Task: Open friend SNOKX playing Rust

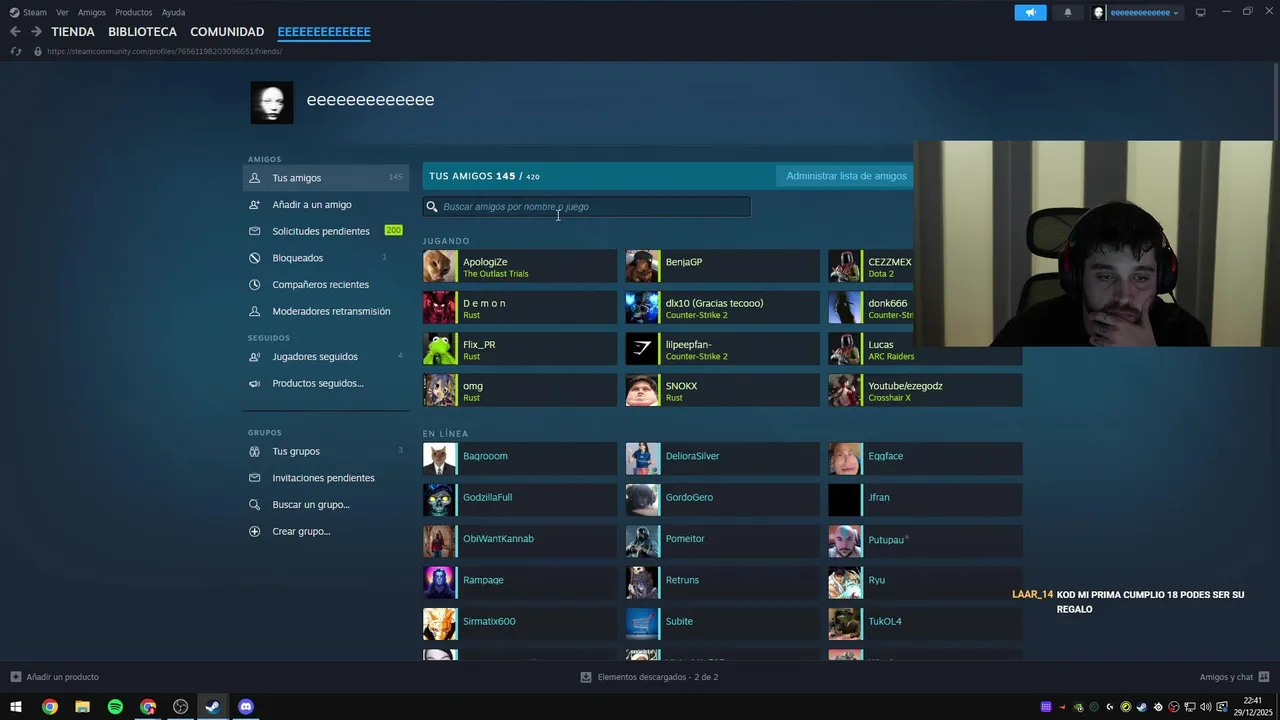Action: pos(723,391)
